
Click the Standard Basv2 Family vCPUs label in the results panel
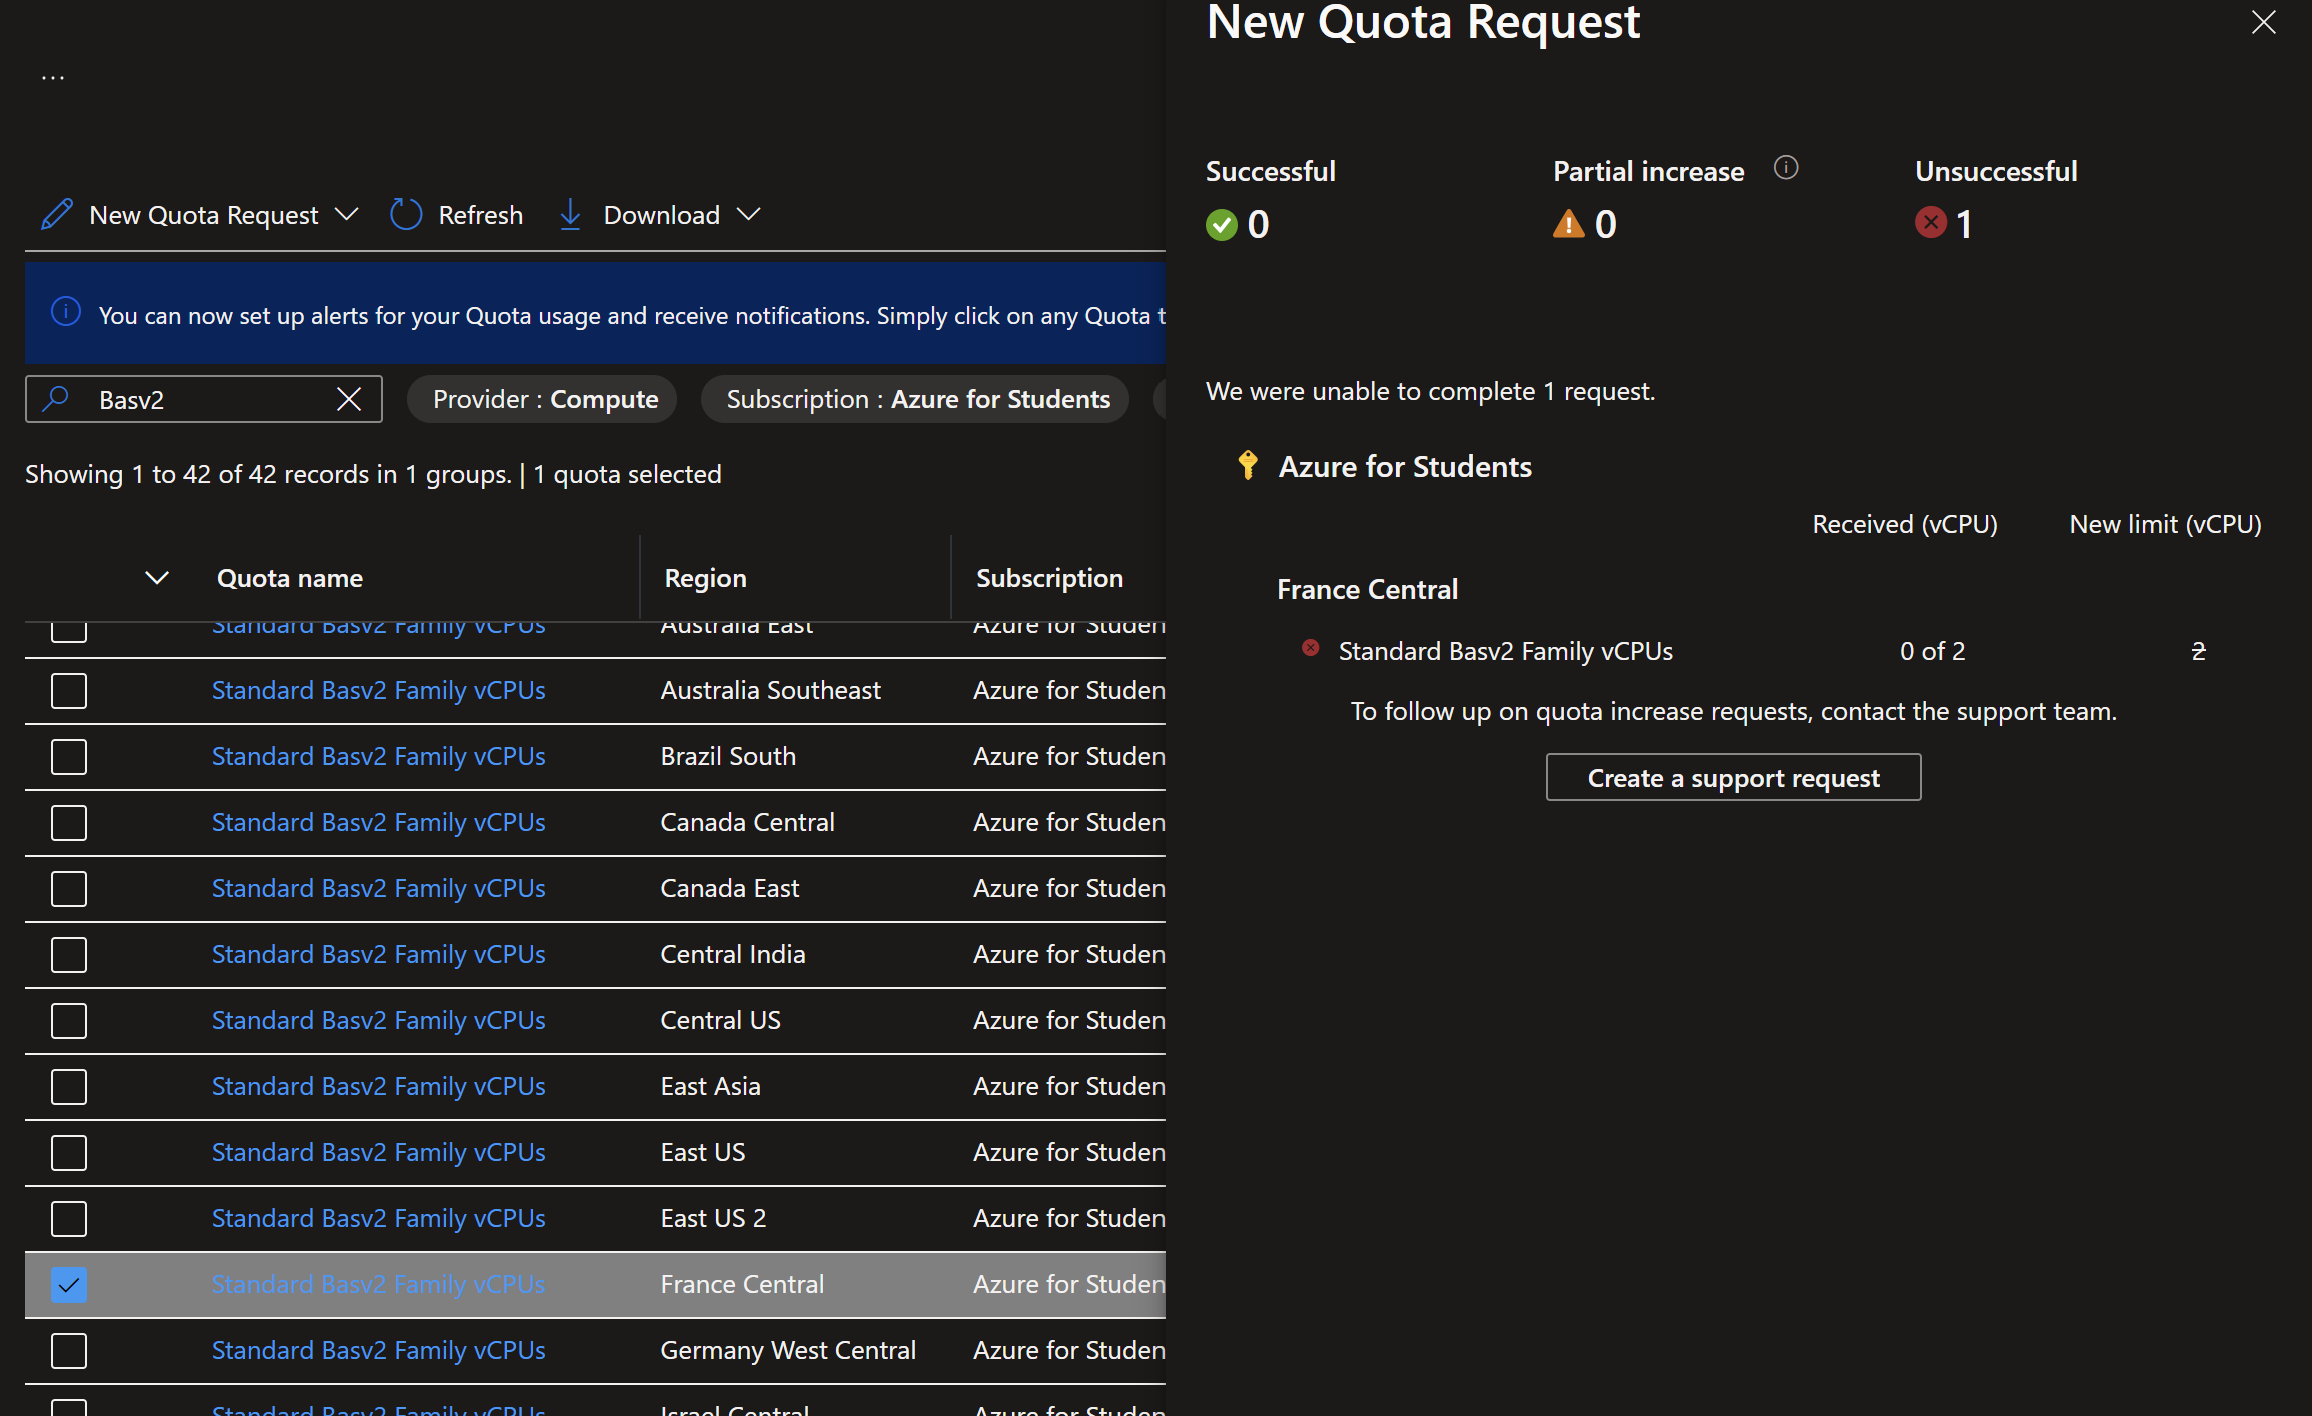(1506, 651)
